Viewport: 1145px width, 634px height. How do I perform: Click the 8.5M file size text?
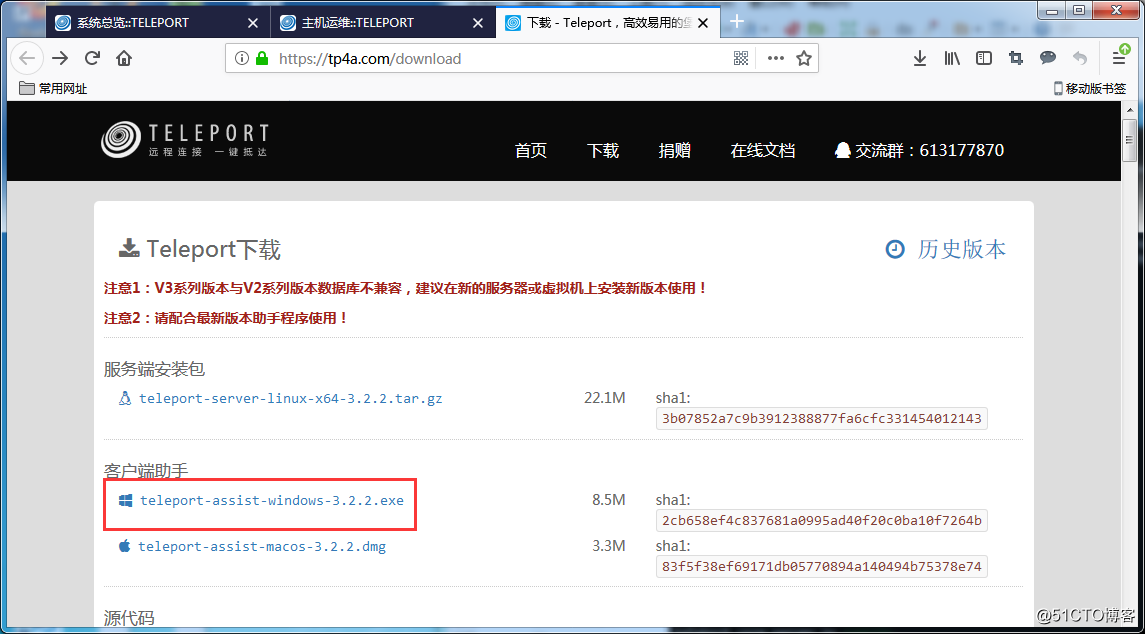[x=609, y=501]
